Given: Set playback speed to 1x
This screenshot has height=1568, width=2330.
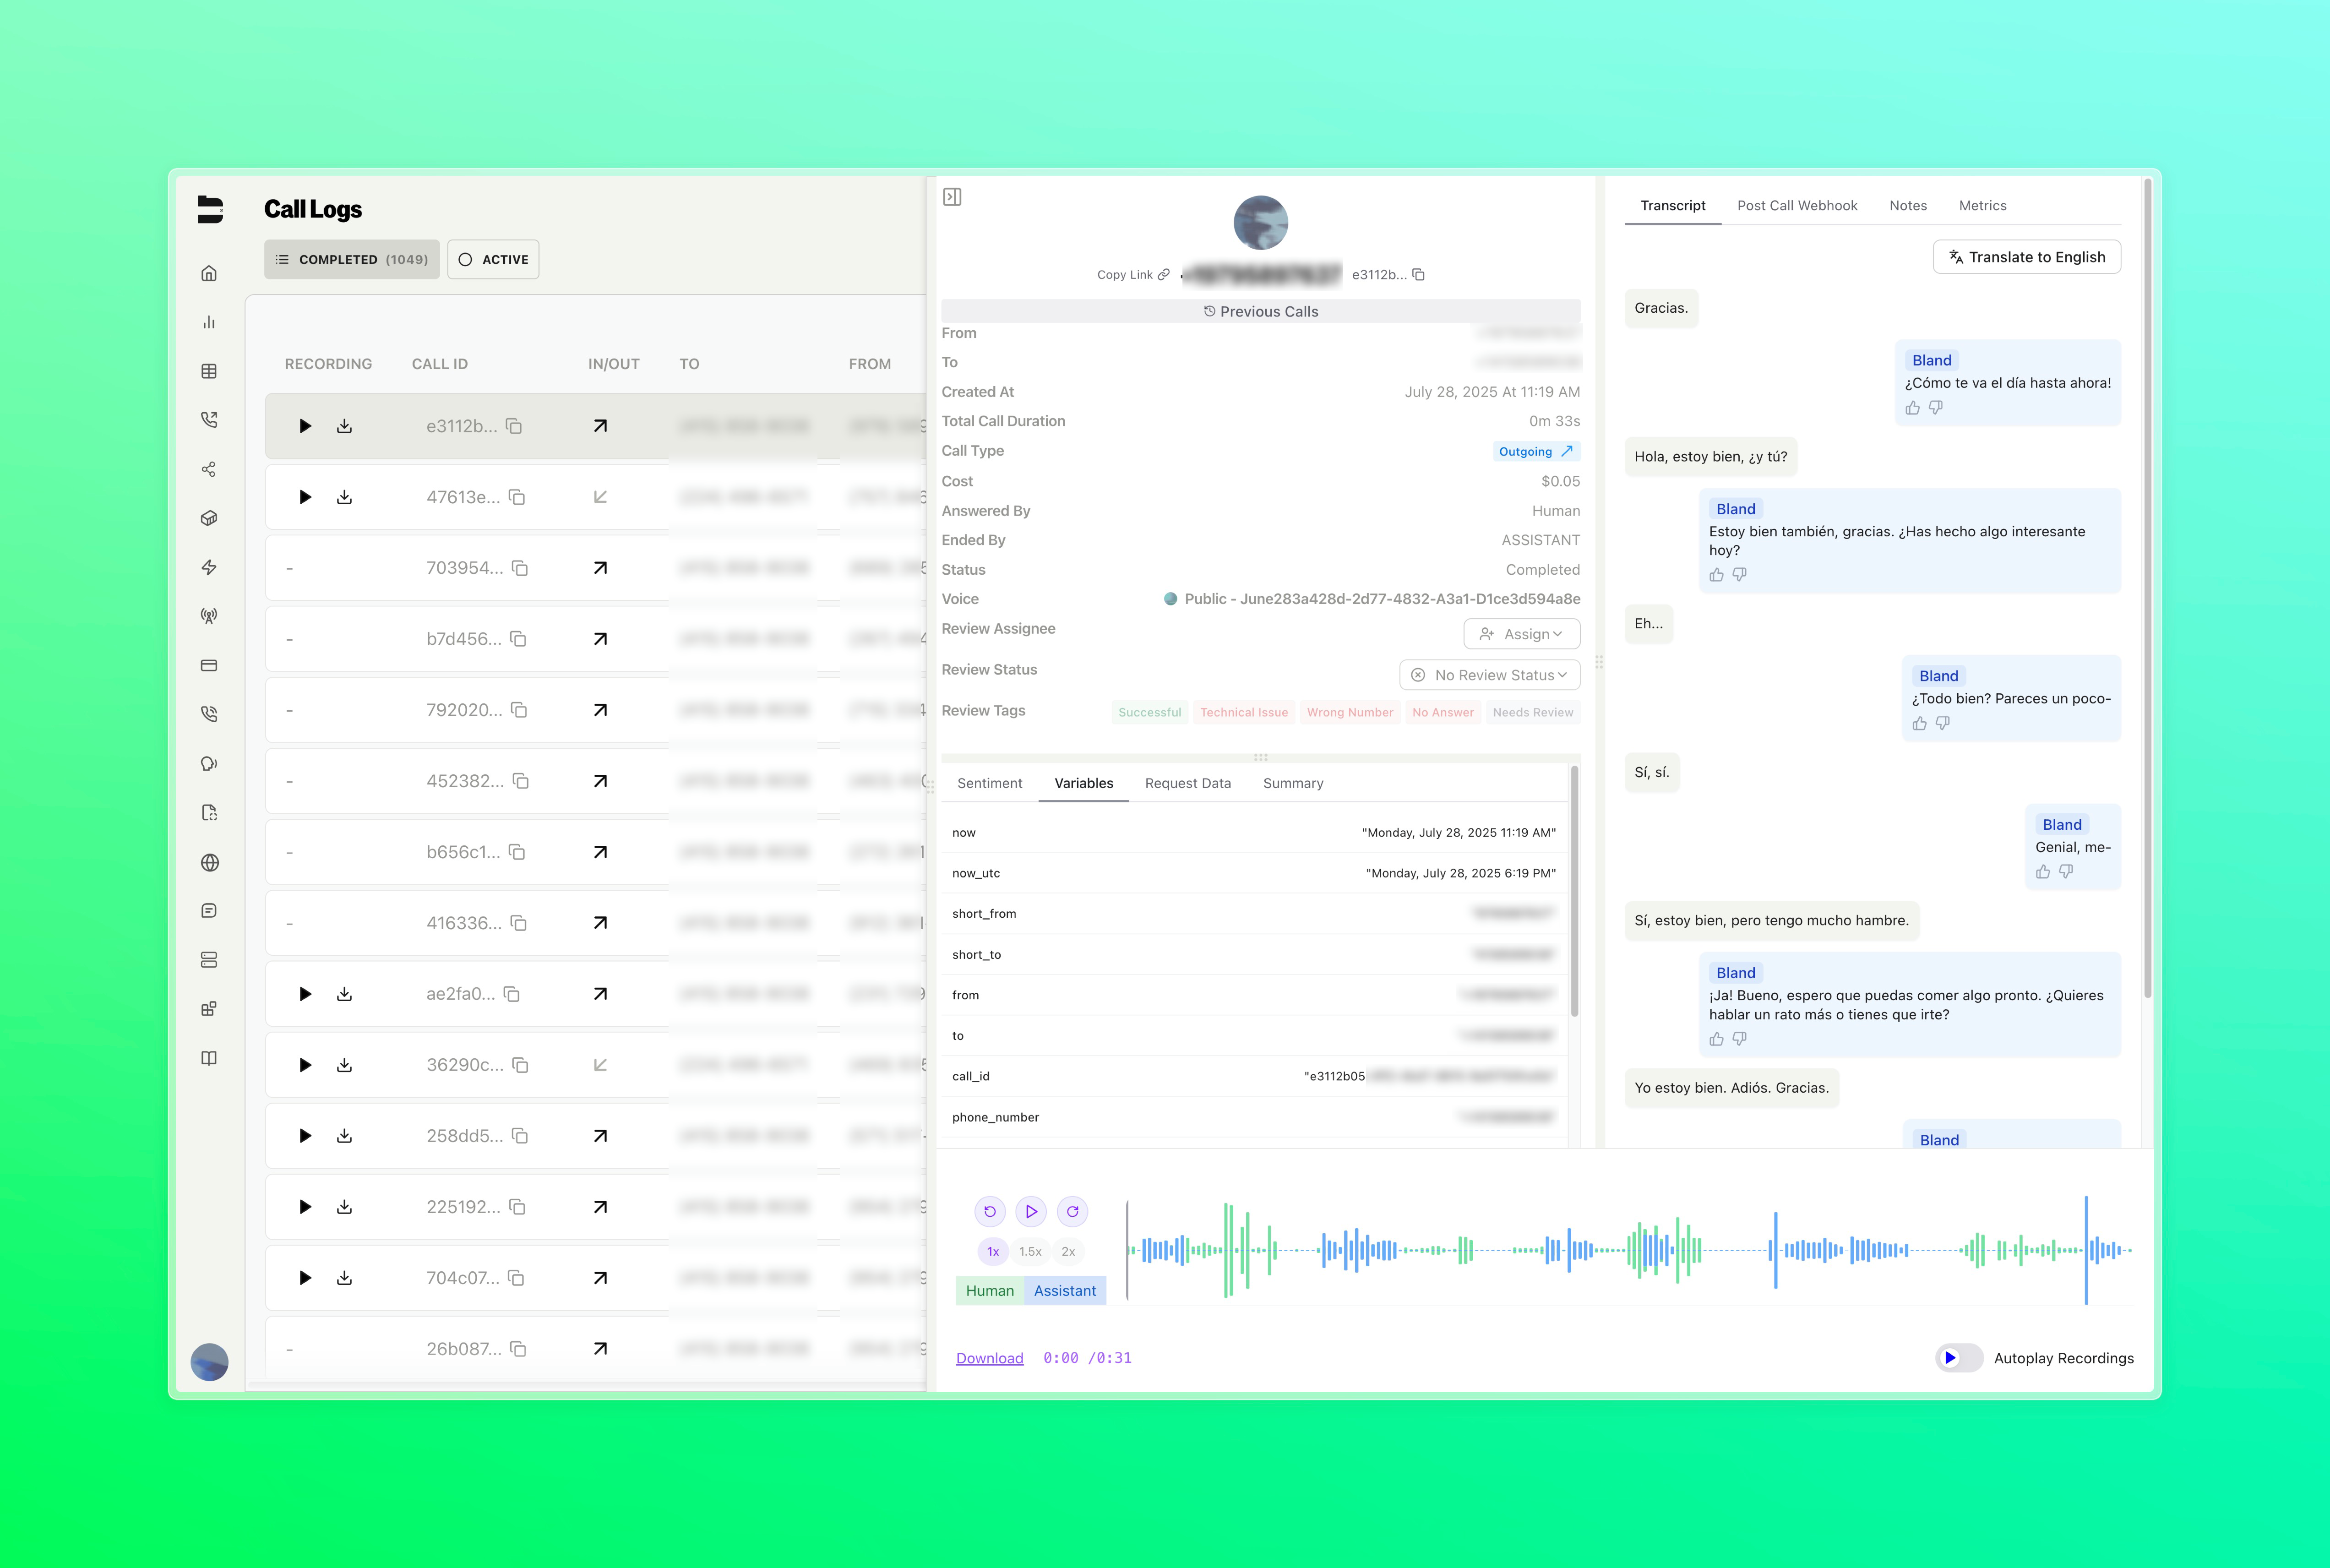Looking at the screenshot, I should [993, 1251].
